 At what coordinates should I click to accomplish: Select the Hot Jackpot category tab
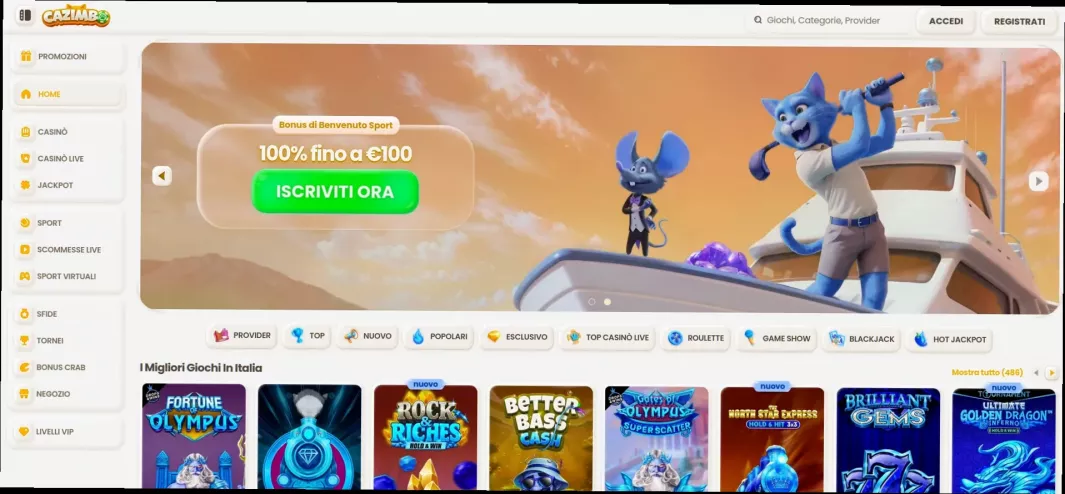point(949,339)
